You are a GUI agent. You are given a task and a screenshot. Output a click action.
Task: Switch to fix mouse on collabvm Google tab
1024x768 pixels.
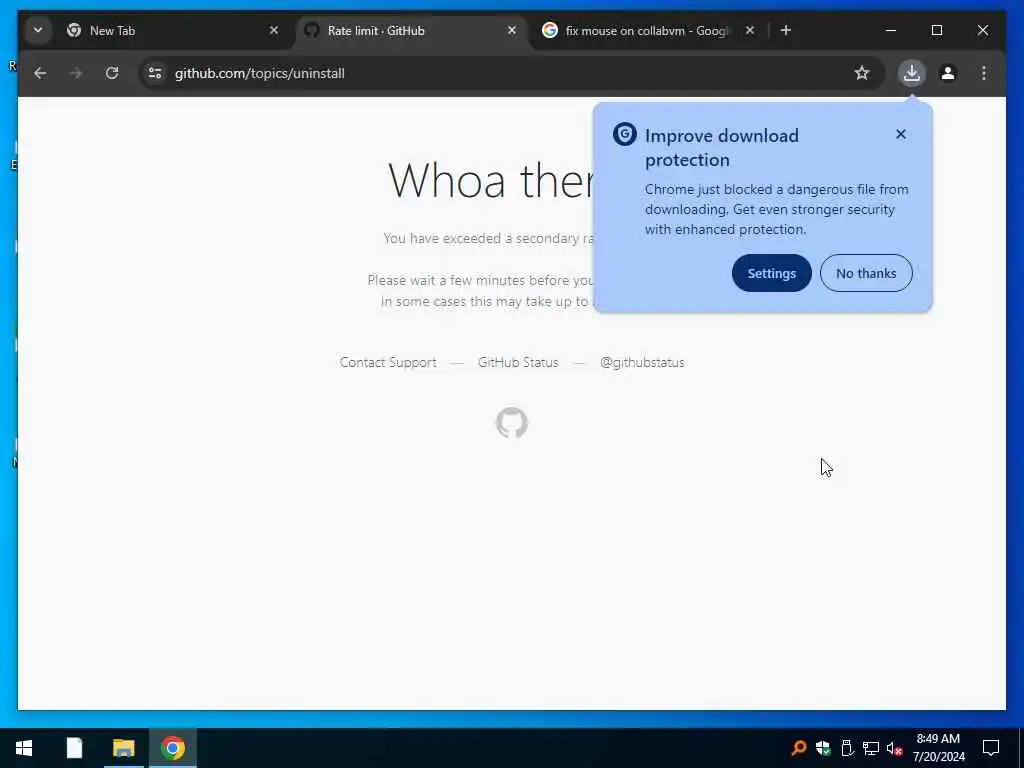tap(650, 31)
